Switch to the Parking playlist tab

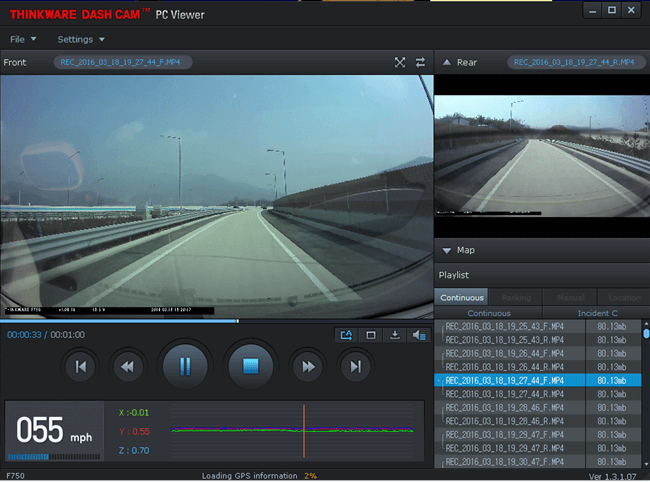(x=516, y=298)
